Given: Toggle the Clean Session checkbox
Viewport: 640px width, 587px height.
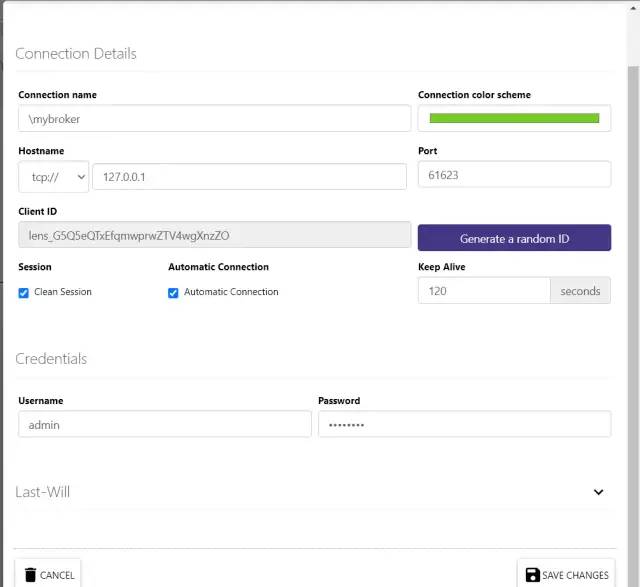Looking at the screenshot, I should [24, 293].
